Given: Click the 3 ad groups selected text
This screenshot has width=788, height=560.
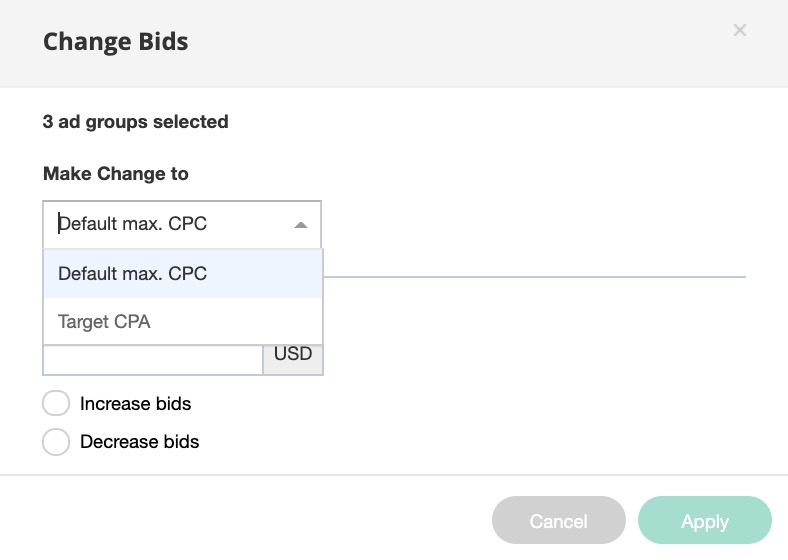Looking at the screenshot, I should [135, 122].
